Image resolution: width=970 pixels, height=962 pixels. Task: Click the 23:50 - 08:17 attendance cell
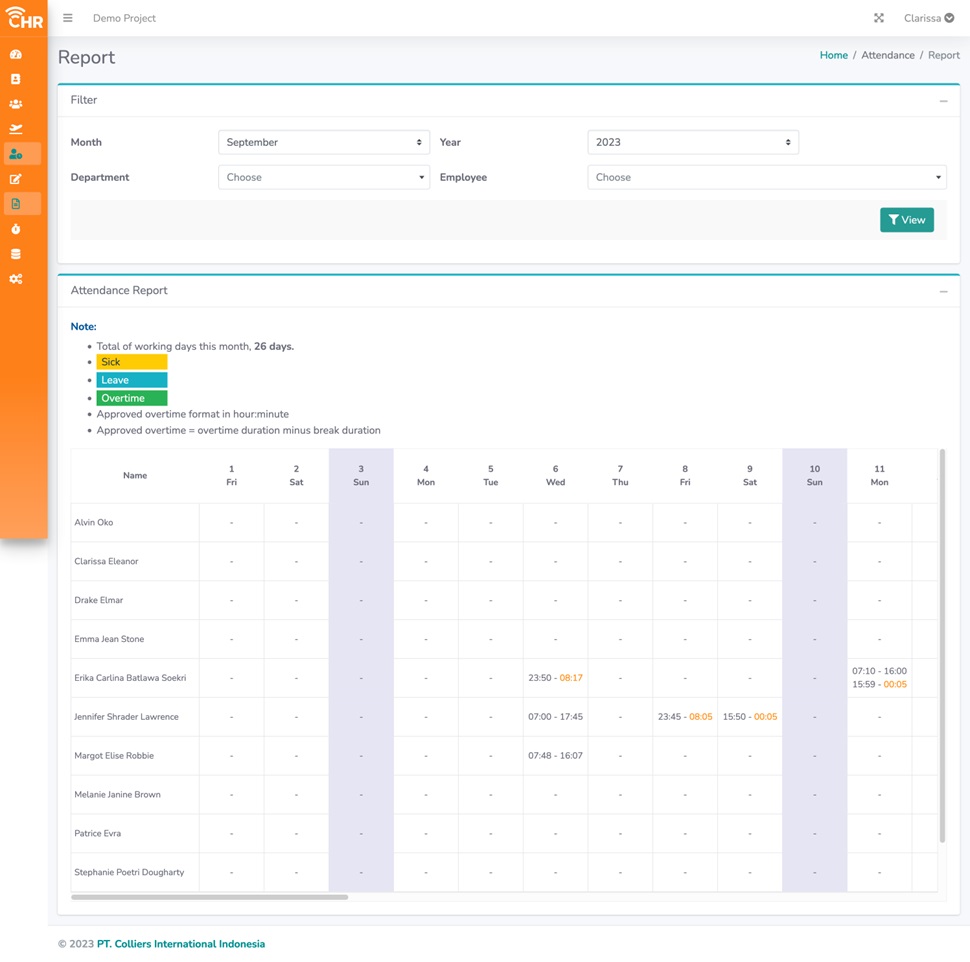[556, 678]
